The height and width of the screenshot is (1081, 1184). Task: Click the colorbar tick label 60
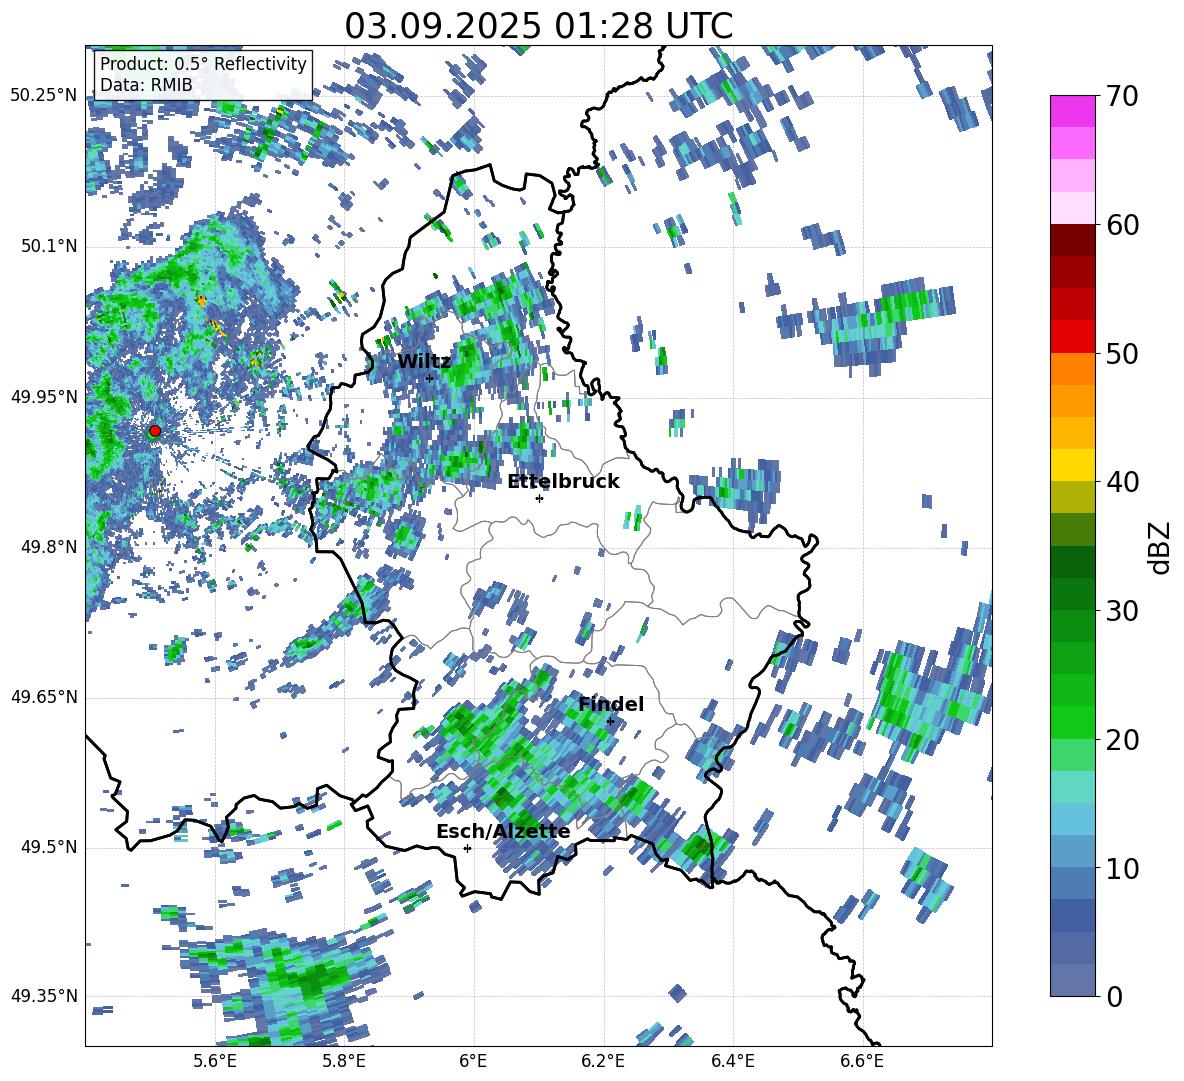(x=1122, y=225)
